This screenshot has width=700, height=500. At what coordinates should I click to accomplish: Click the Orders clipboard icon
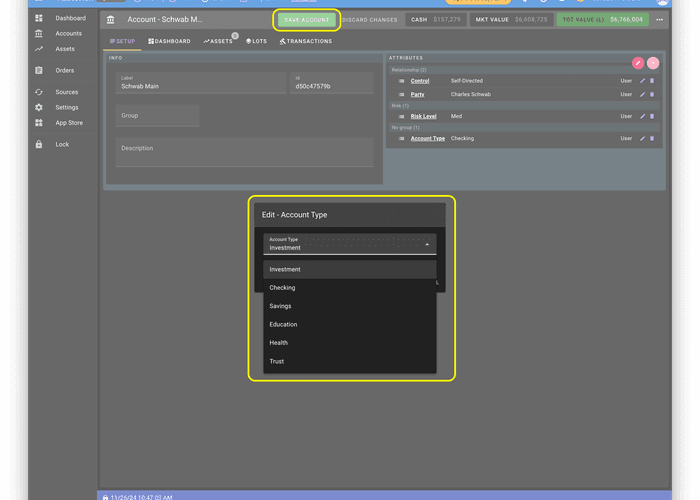tap(39, 70)
